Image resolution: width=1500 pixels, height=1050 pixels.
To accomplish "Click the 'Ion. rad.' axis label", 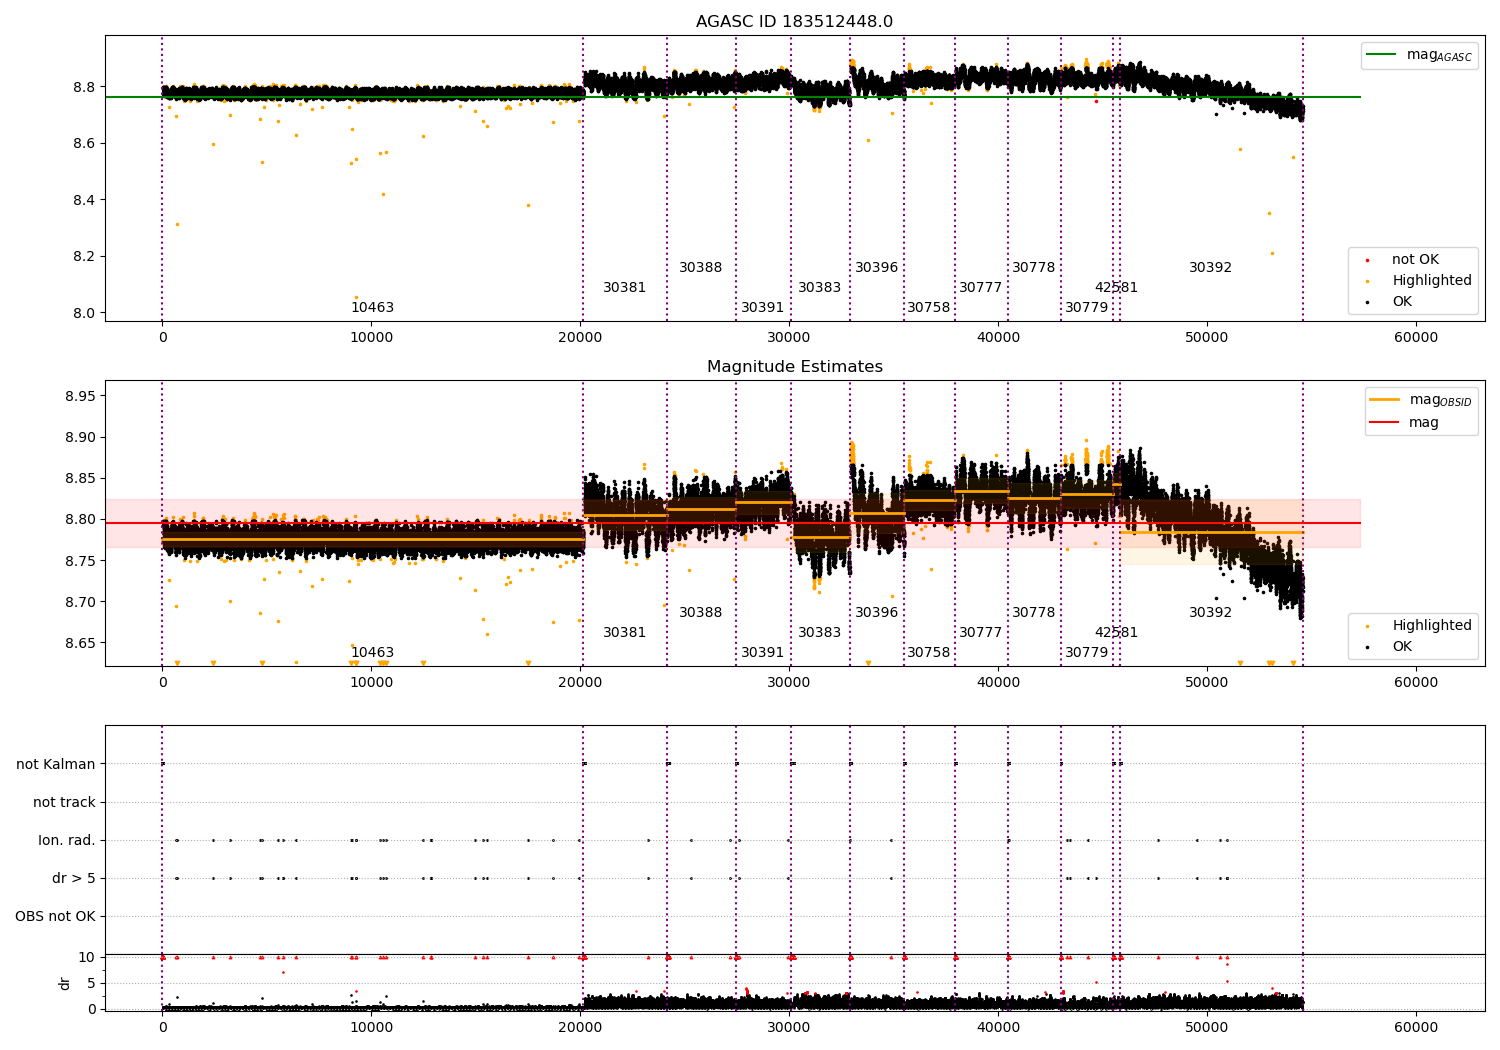I will pos(67,840).
